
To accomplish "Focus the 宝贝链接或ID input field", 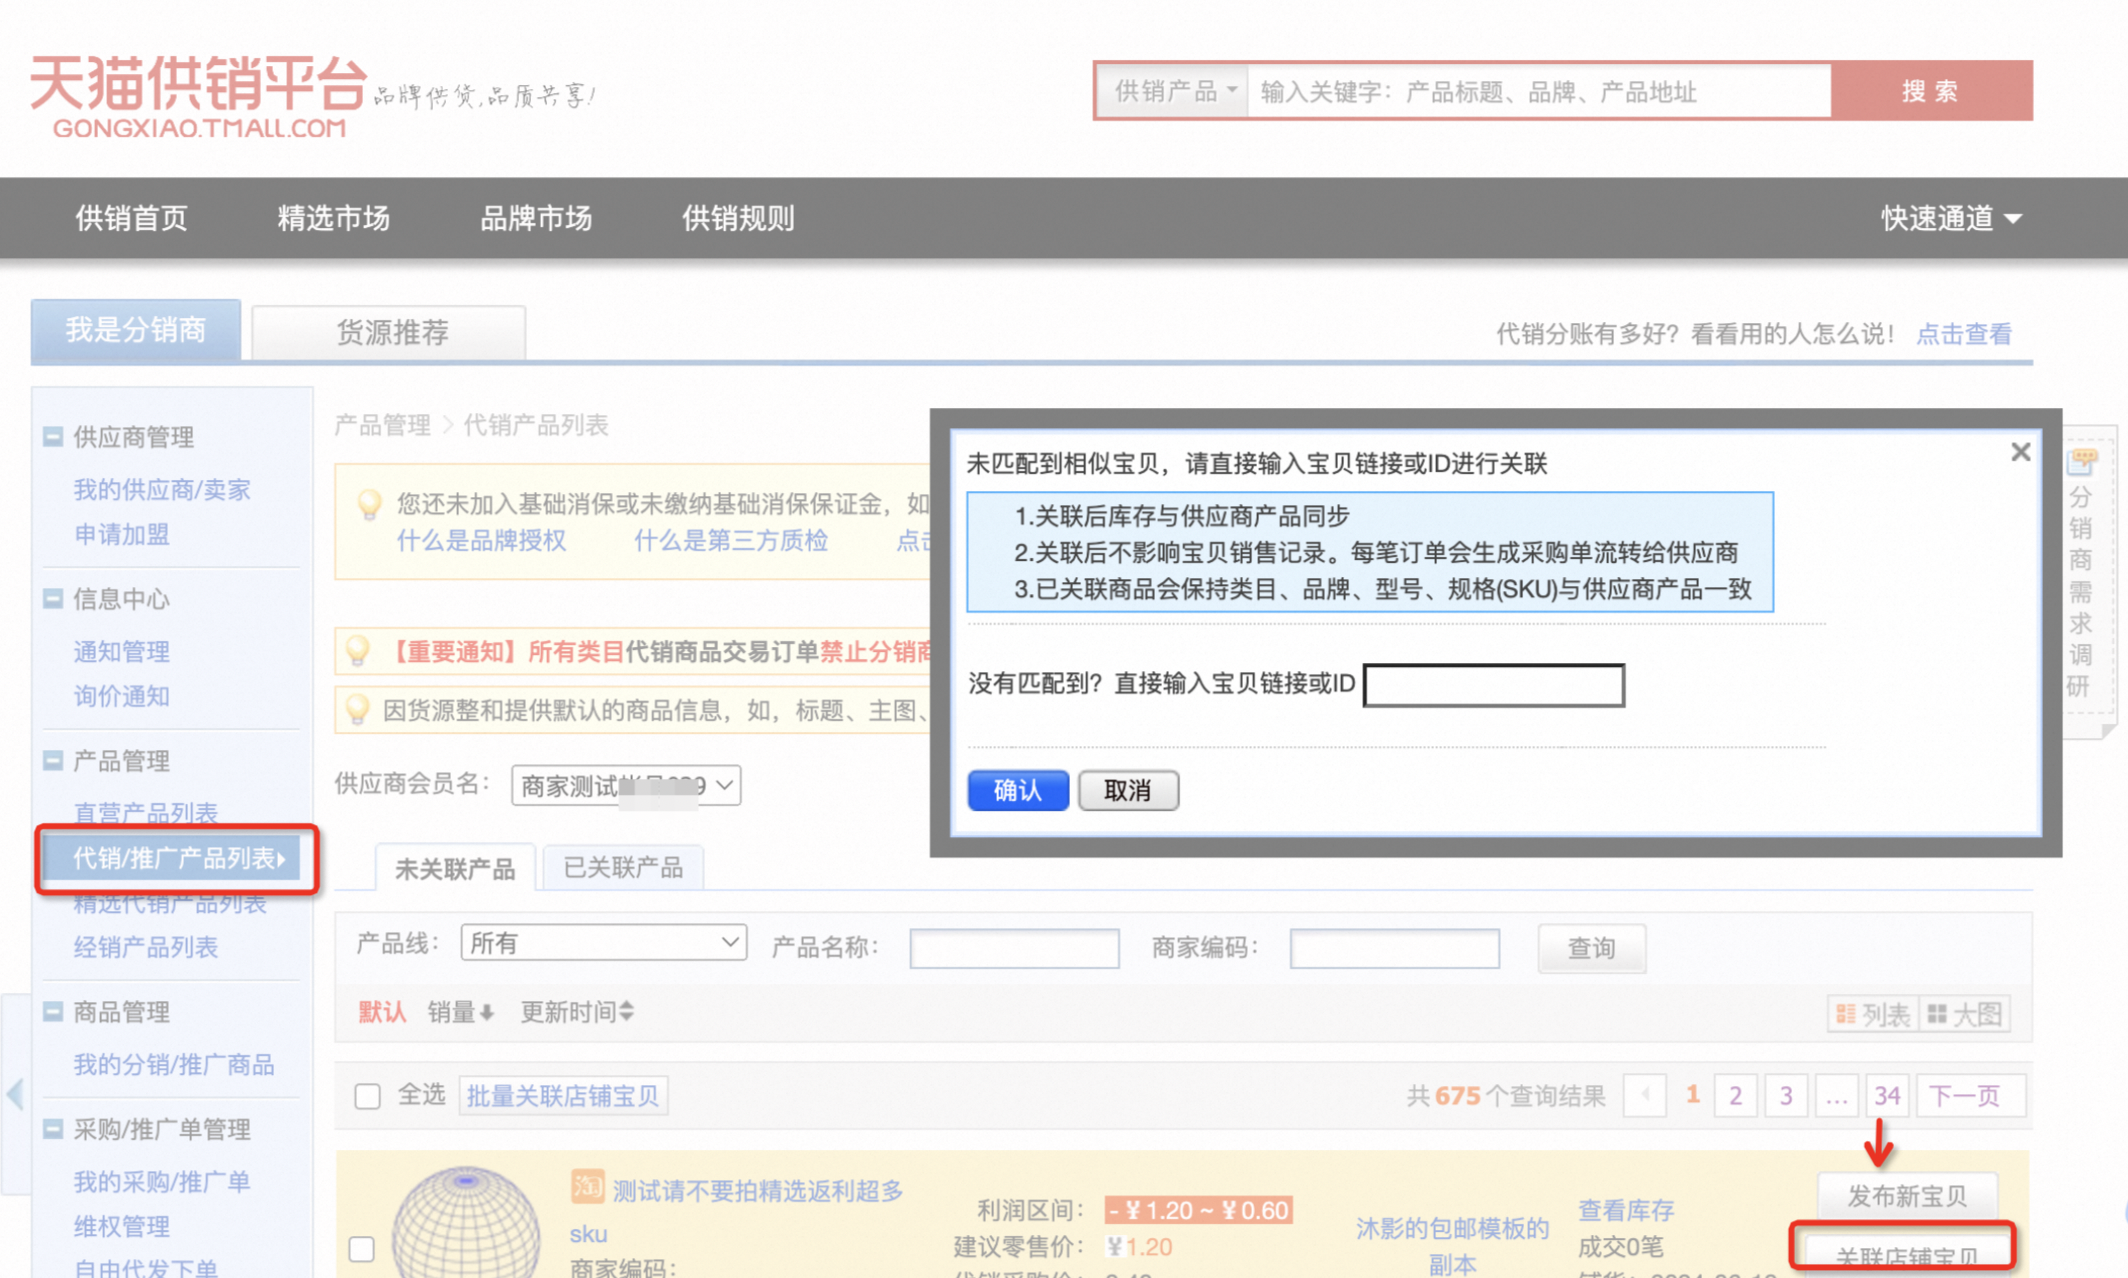I will [1494, 685].
